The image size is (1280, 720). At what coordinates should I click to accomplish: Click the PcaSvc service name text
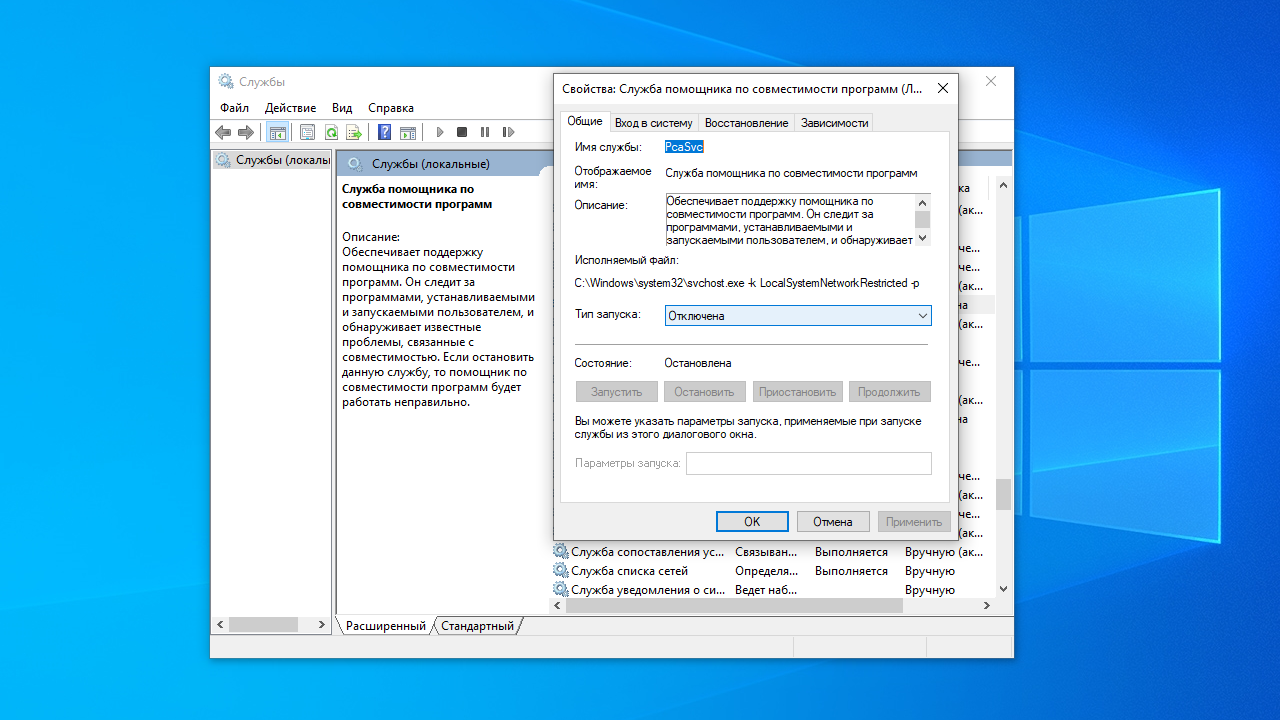pos(685,147)
